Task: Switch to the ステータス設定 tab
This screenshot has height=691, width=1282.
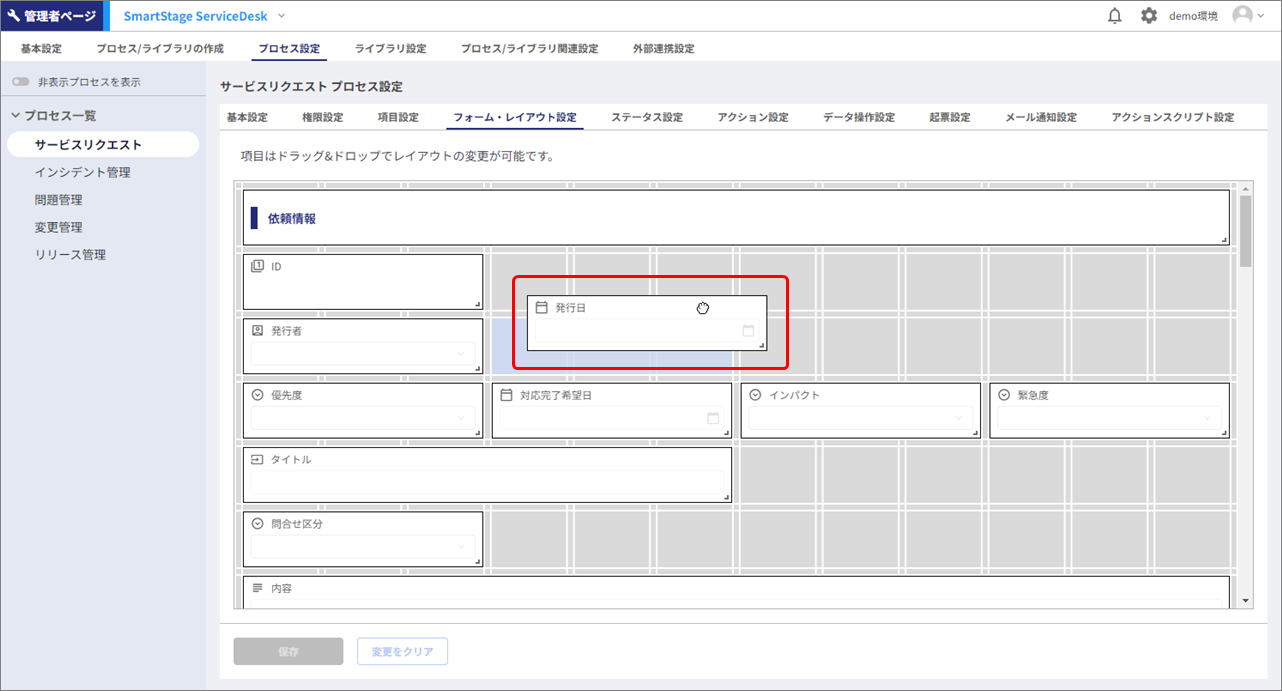Action: pyautogui.click(x=646, y=118)
